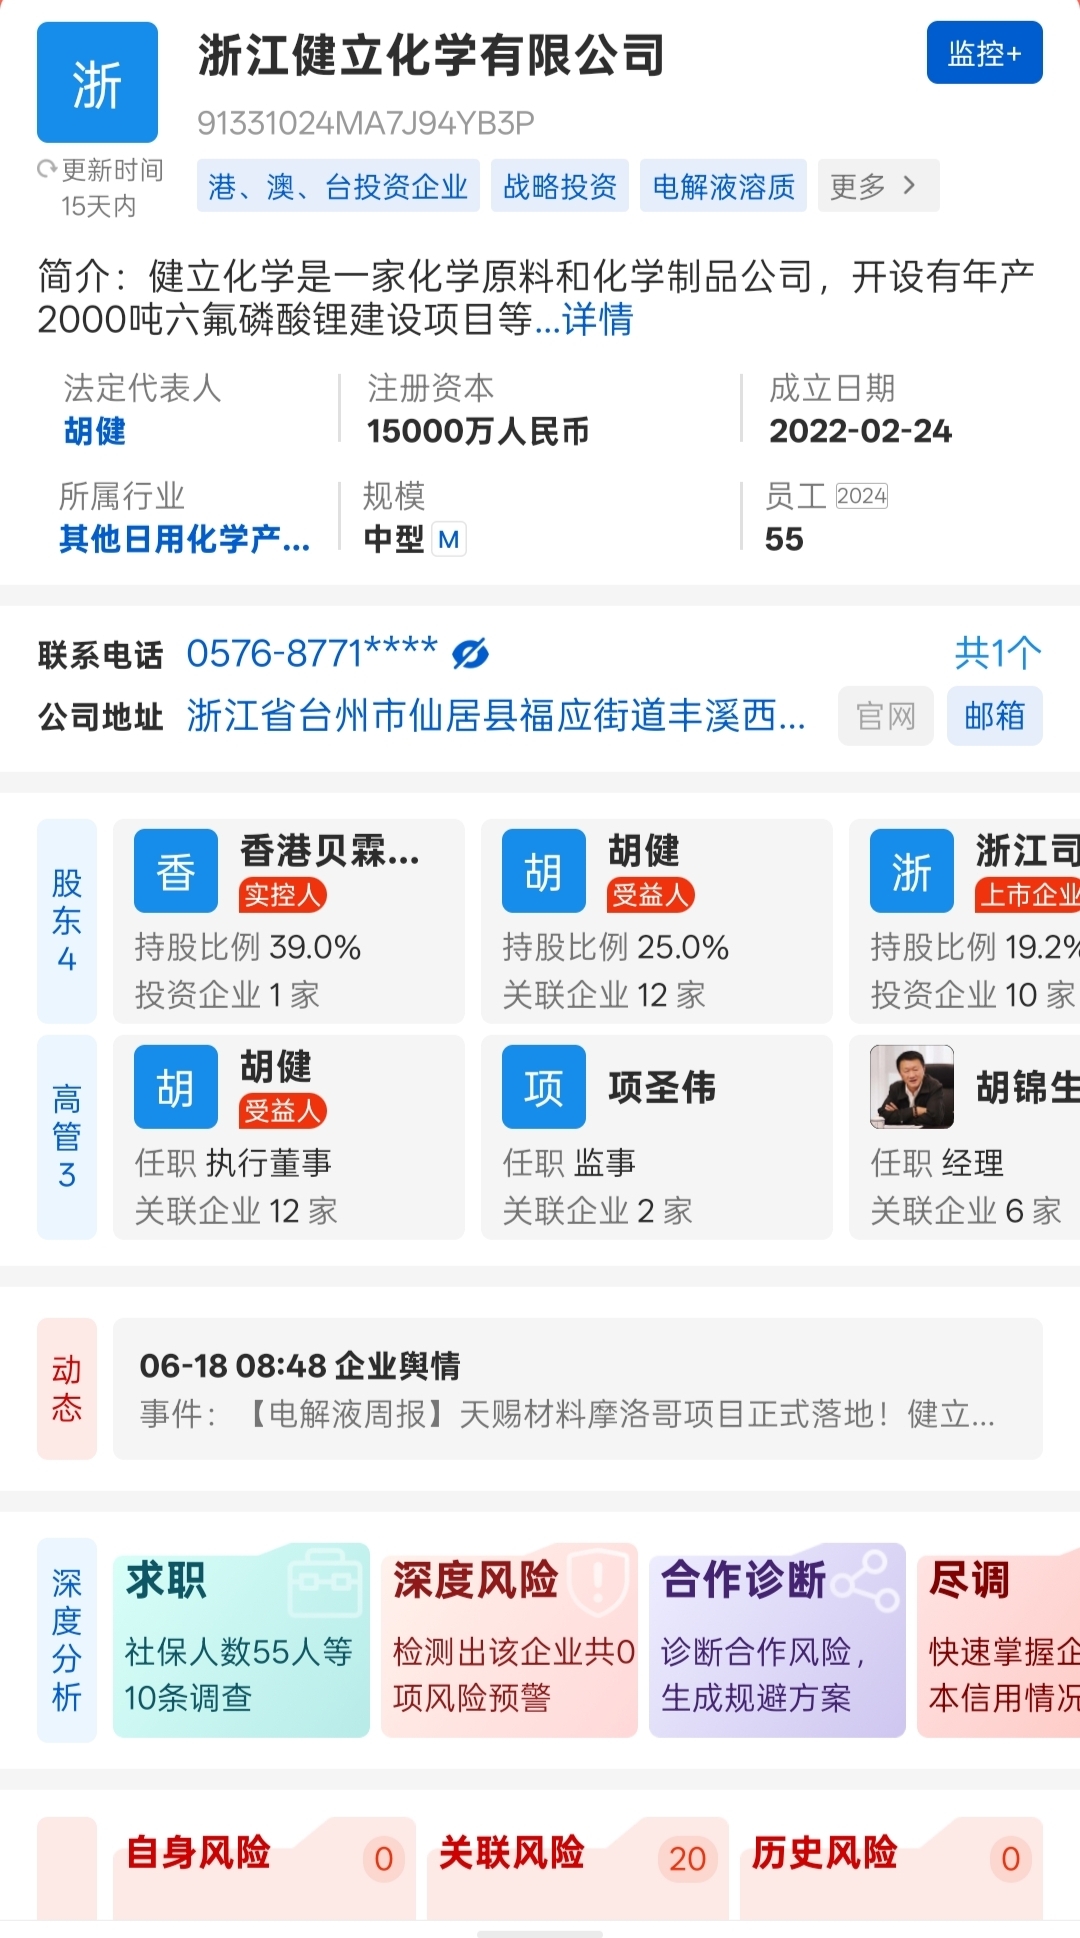
Task: Click 监控+ monitor button
Action: pos(984,53)
